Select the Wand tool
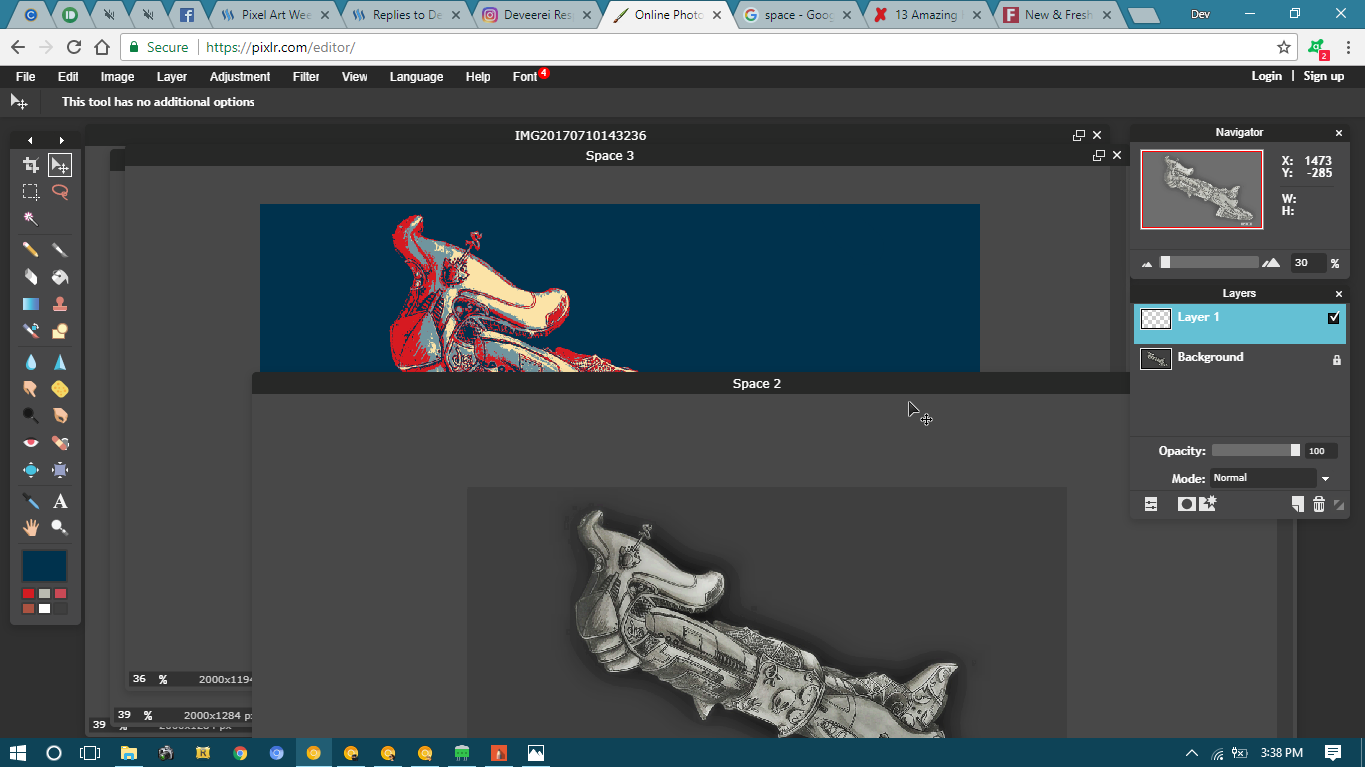This screenshot has height=767, width=1365. click(x=31, y=219)
